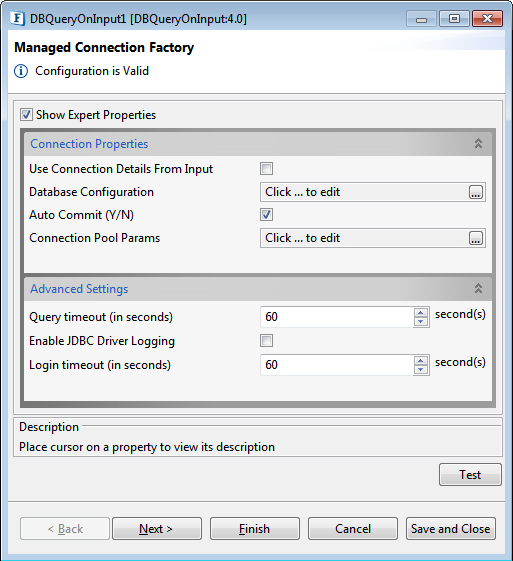The image size is (513, 561).
Task: Open Database Configuration ellipsis editor button
Action: tap(476, 192)
